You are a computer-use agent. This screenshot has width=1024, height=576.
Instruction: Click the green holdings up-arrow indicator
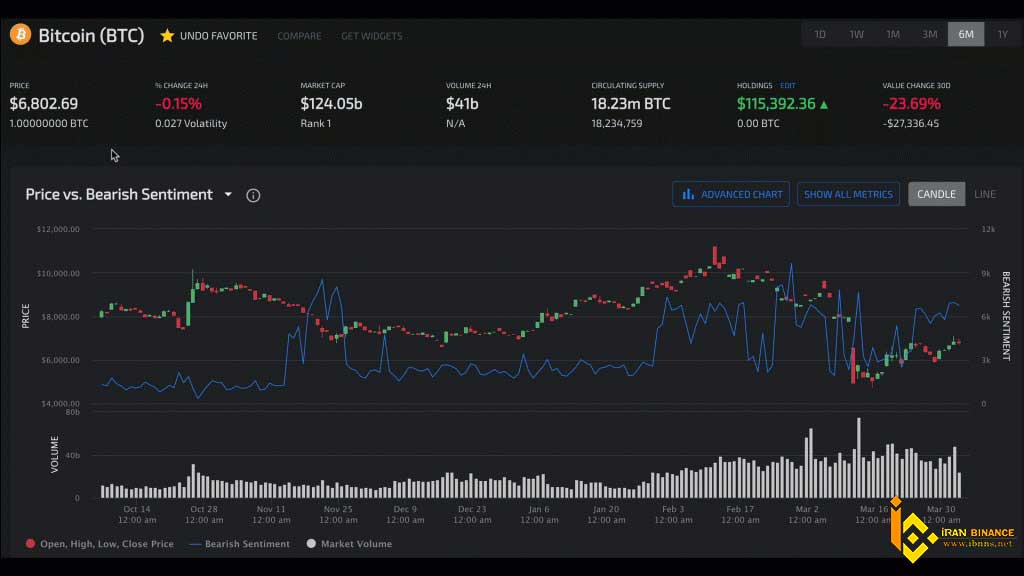[x=824, y=104]
